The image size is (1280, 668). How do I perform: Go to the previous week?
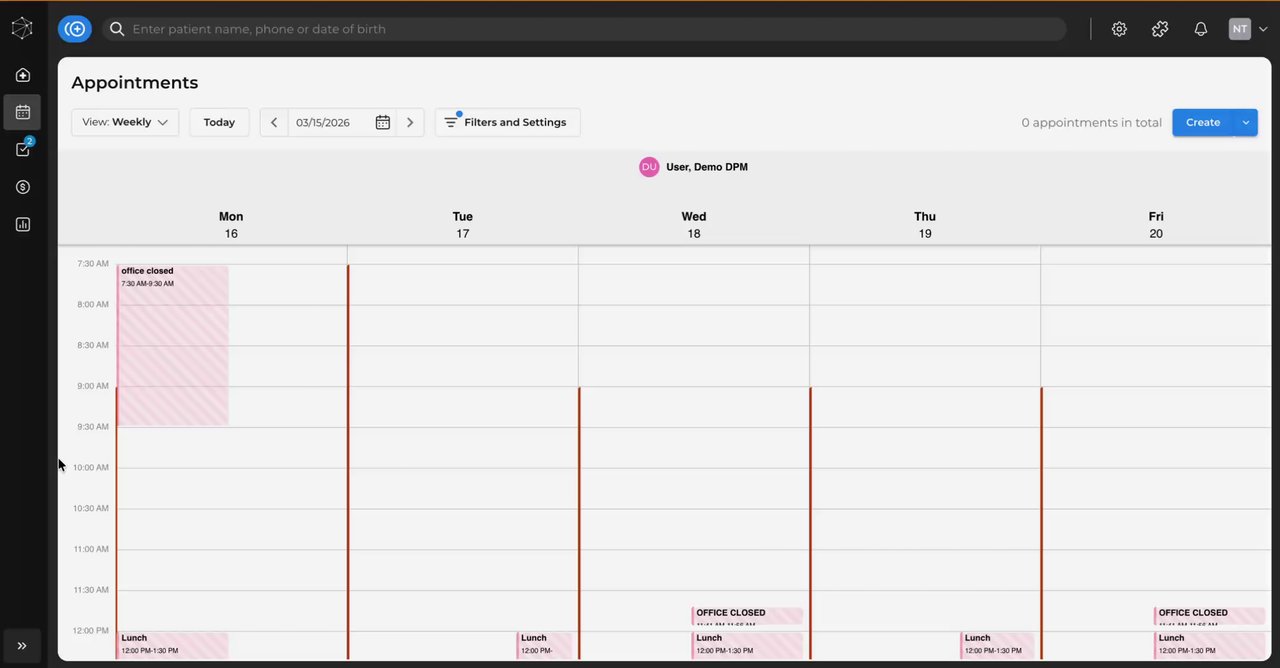274,122
